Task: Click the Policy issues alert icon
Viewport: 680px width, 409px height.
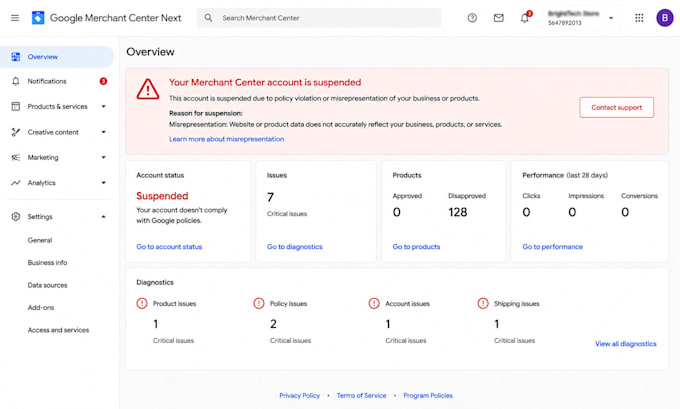Action: pyautogui.click(x=259, y=303)
